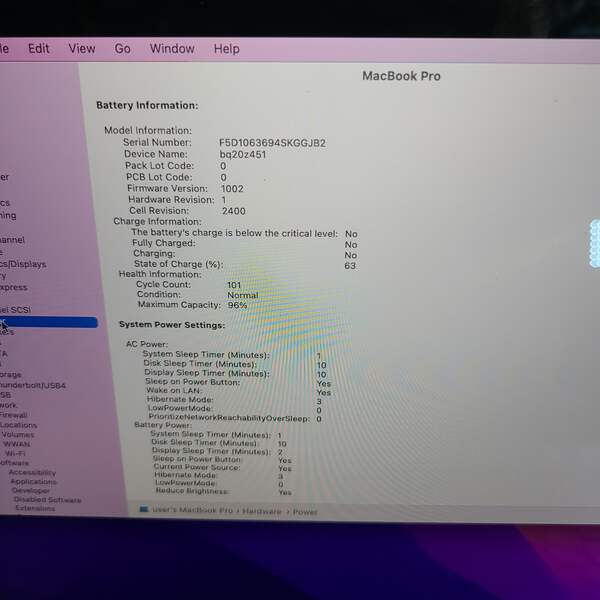The height and width of the screenshot is (600, 600).
Task: Click the MacBook Pro window title
Action: (401, 76)
